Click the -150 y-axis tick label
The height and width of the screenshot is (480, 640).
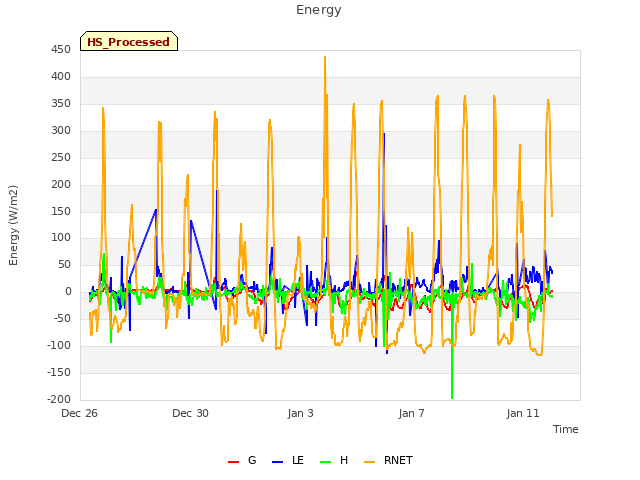tap(59, 373)
